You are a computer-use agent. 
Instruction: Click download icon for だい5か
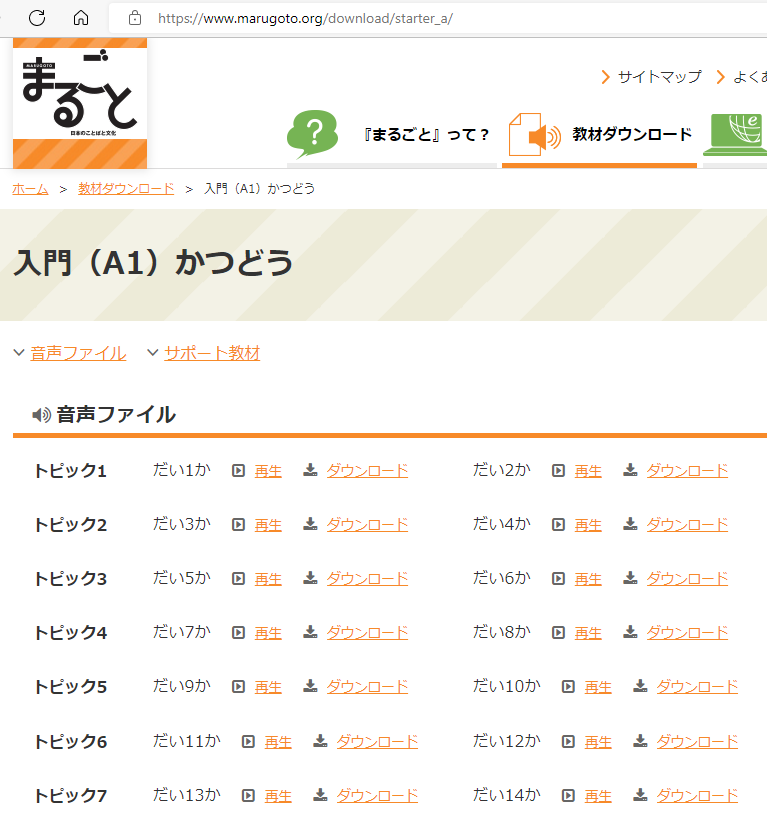click(310, 578)
